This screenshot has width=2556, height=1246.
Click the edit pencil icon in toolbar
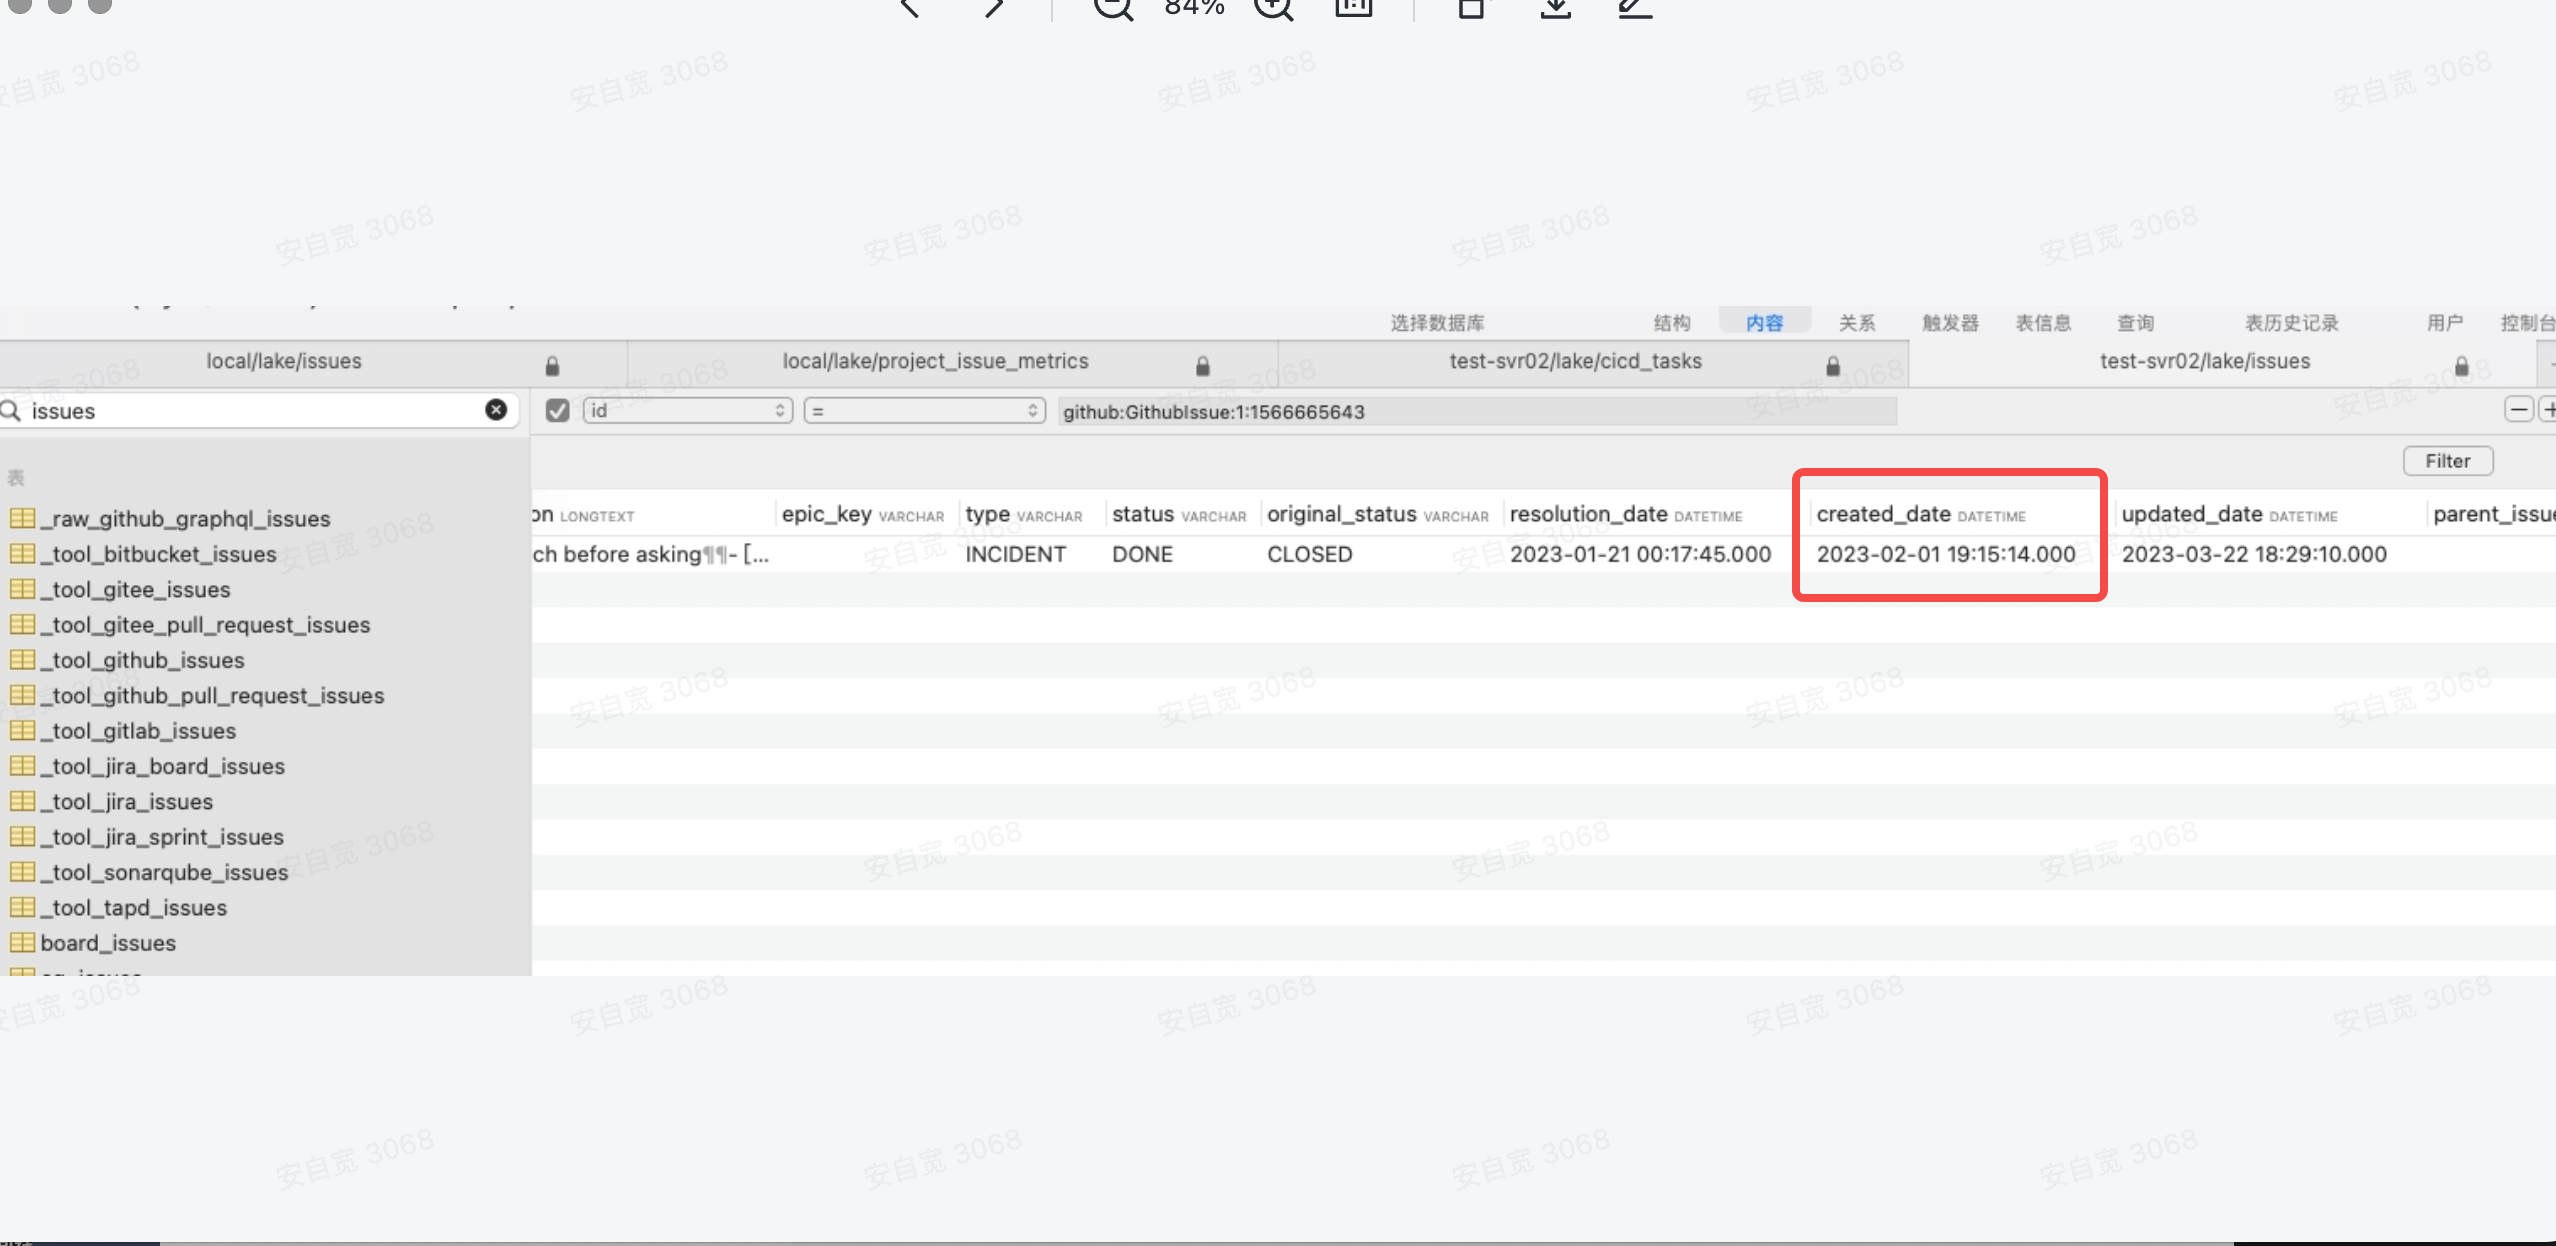pyautogui.click(x=1635, y=8)
